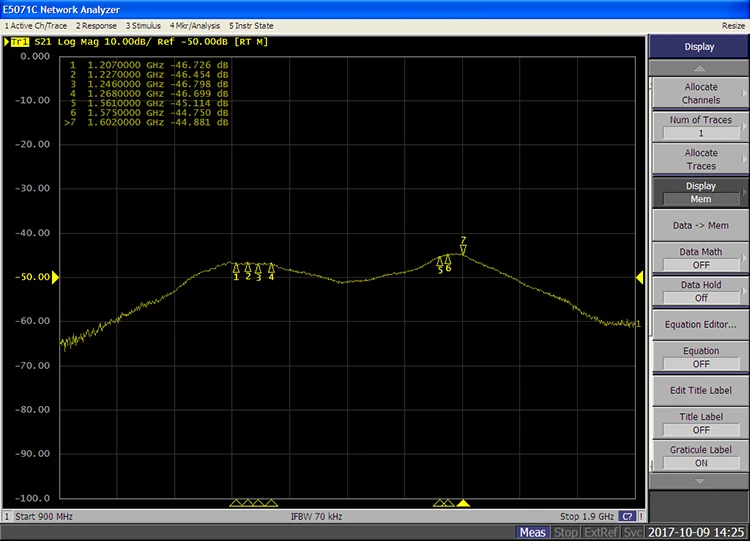
Task: Click the marker 3 readout 1.2460000 GHz row
Action: (149, 84)
